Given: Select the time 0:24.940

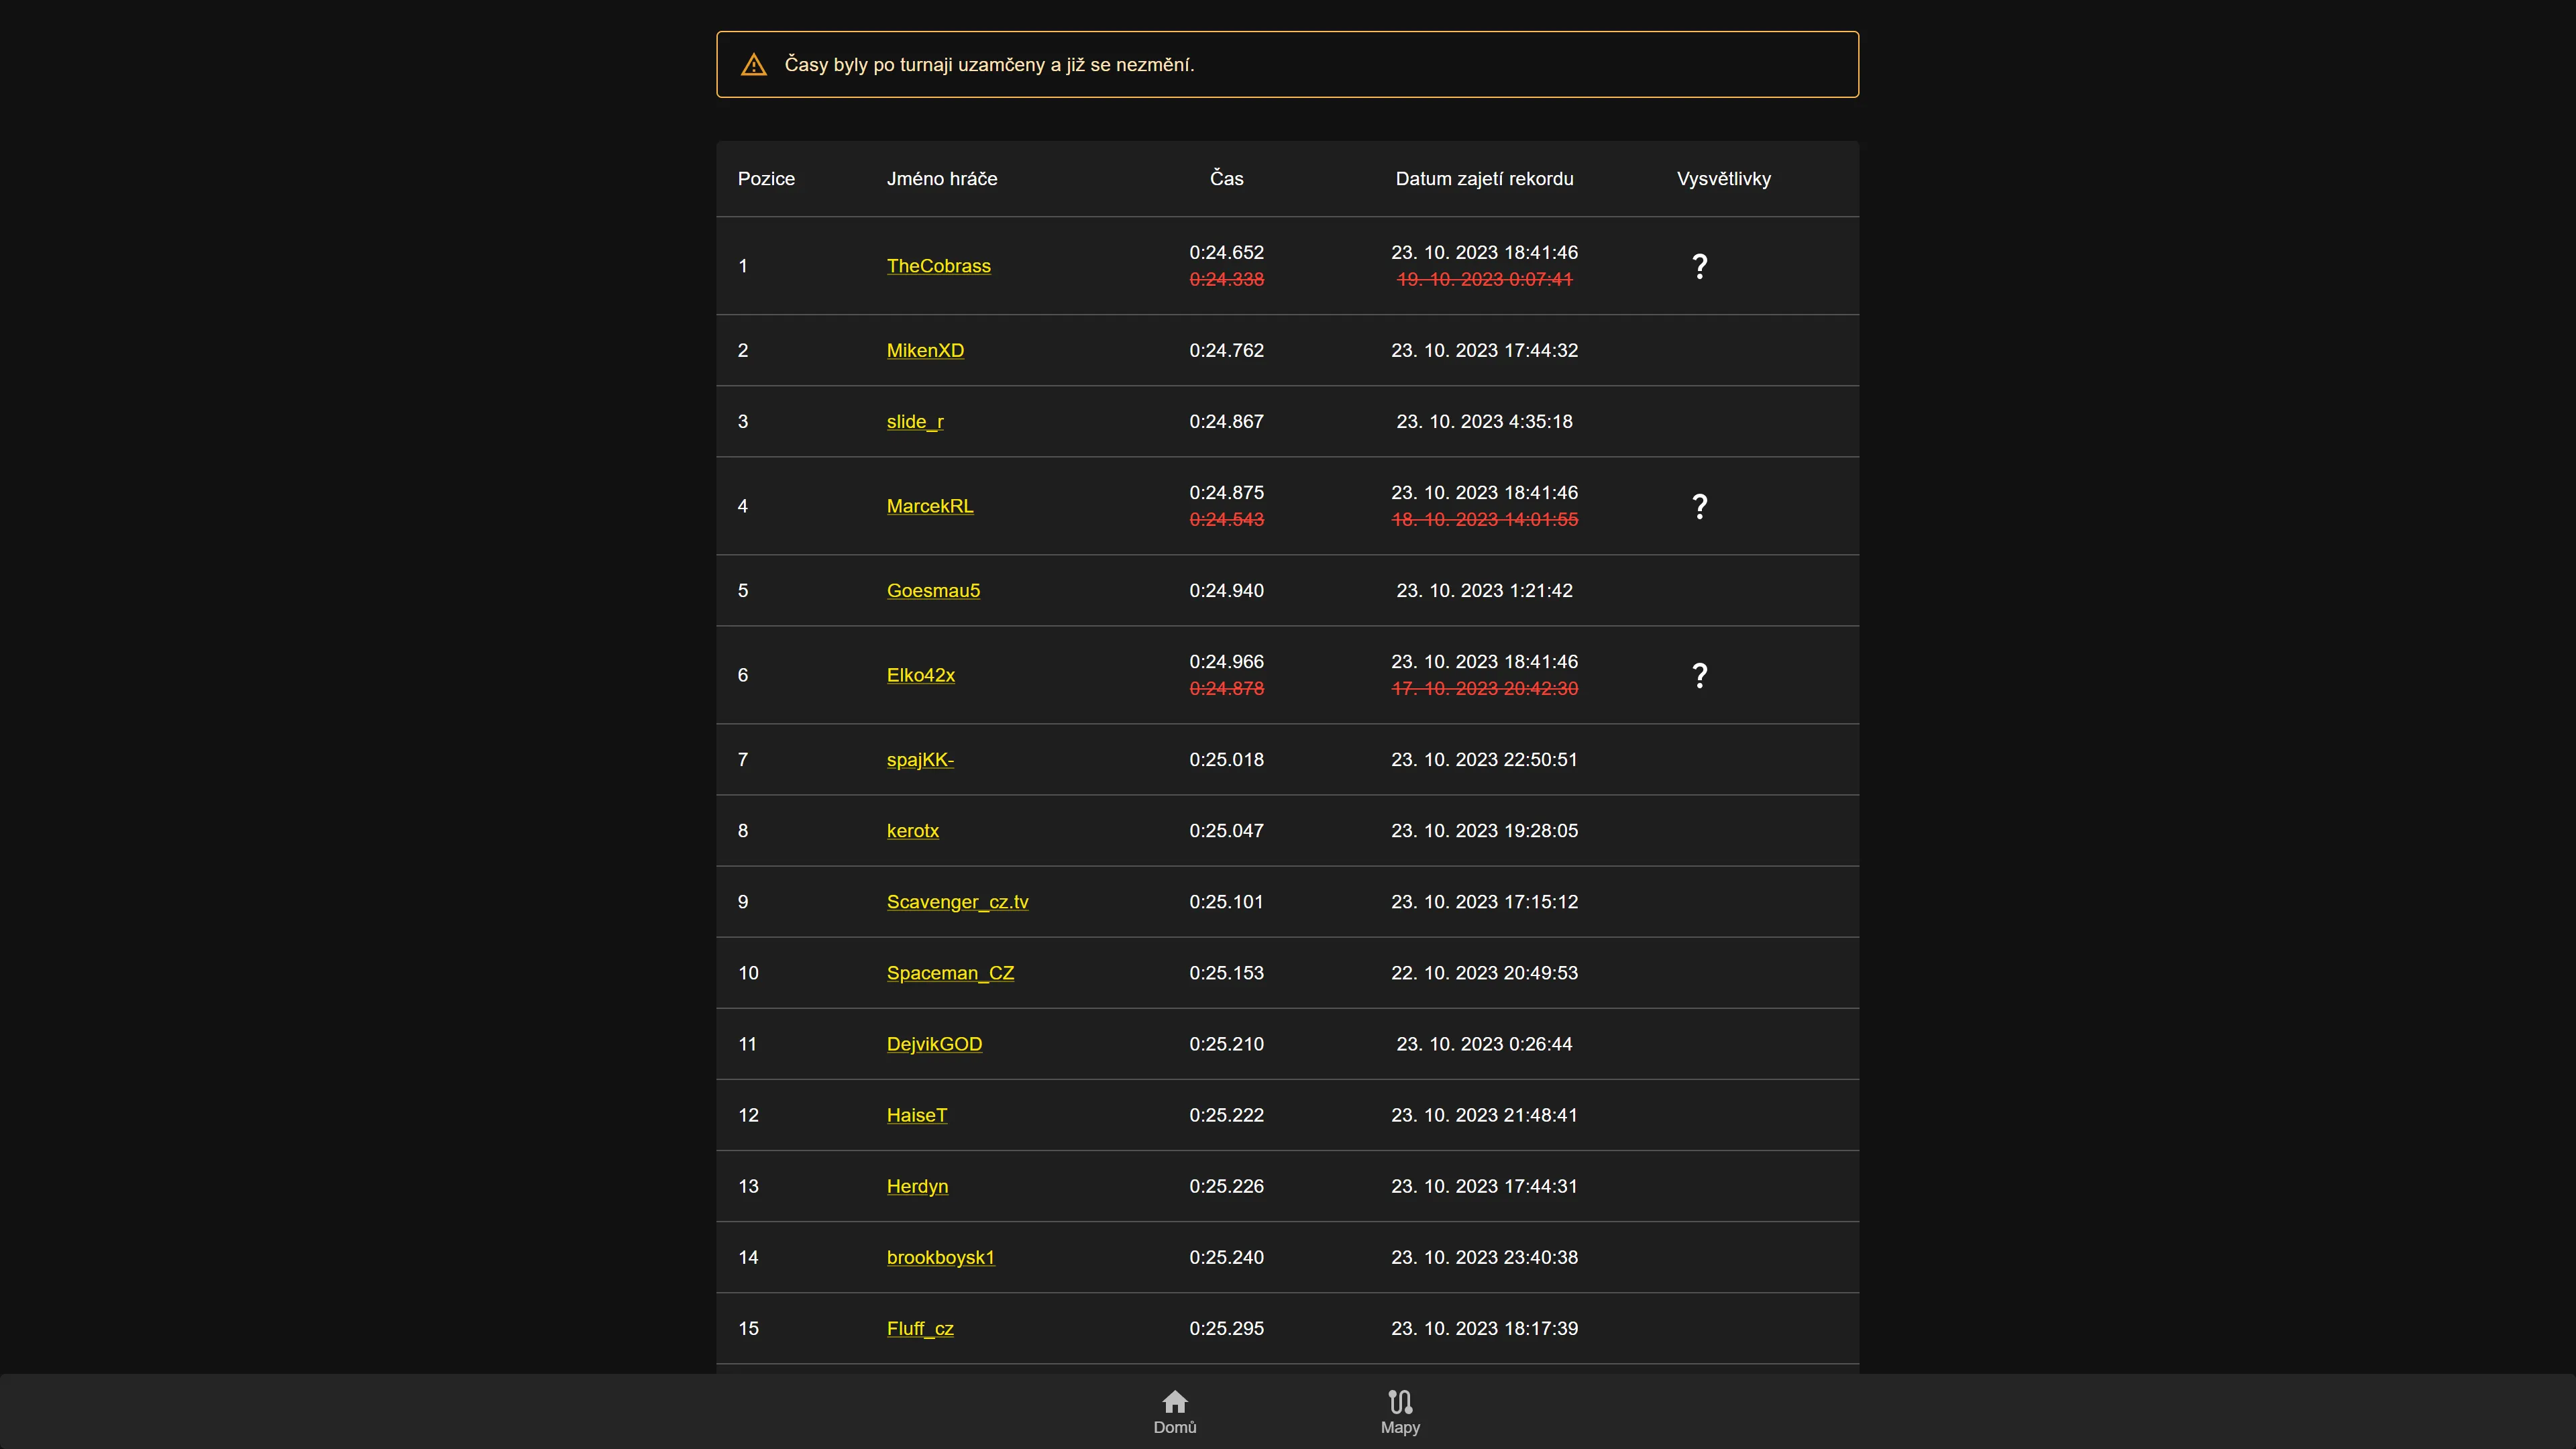Looking at the screenshot, I should click(x=1226, y=590).
